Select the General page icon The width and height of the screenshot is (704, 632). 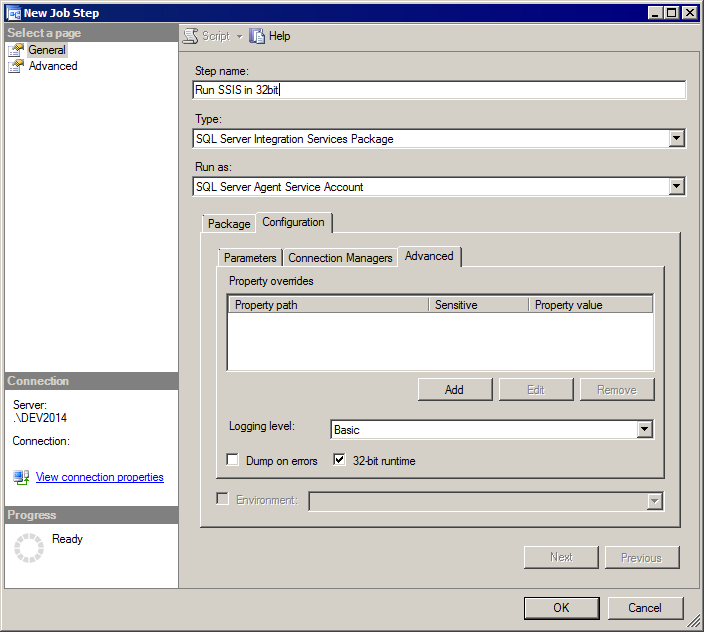16,50
